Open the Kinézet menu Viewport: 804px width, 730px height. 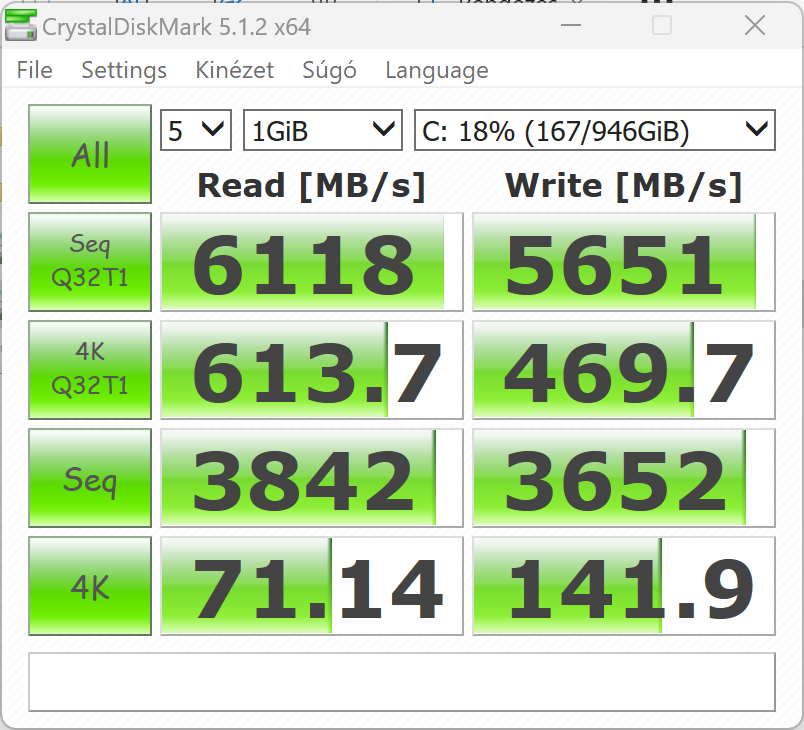pos(234,70)
